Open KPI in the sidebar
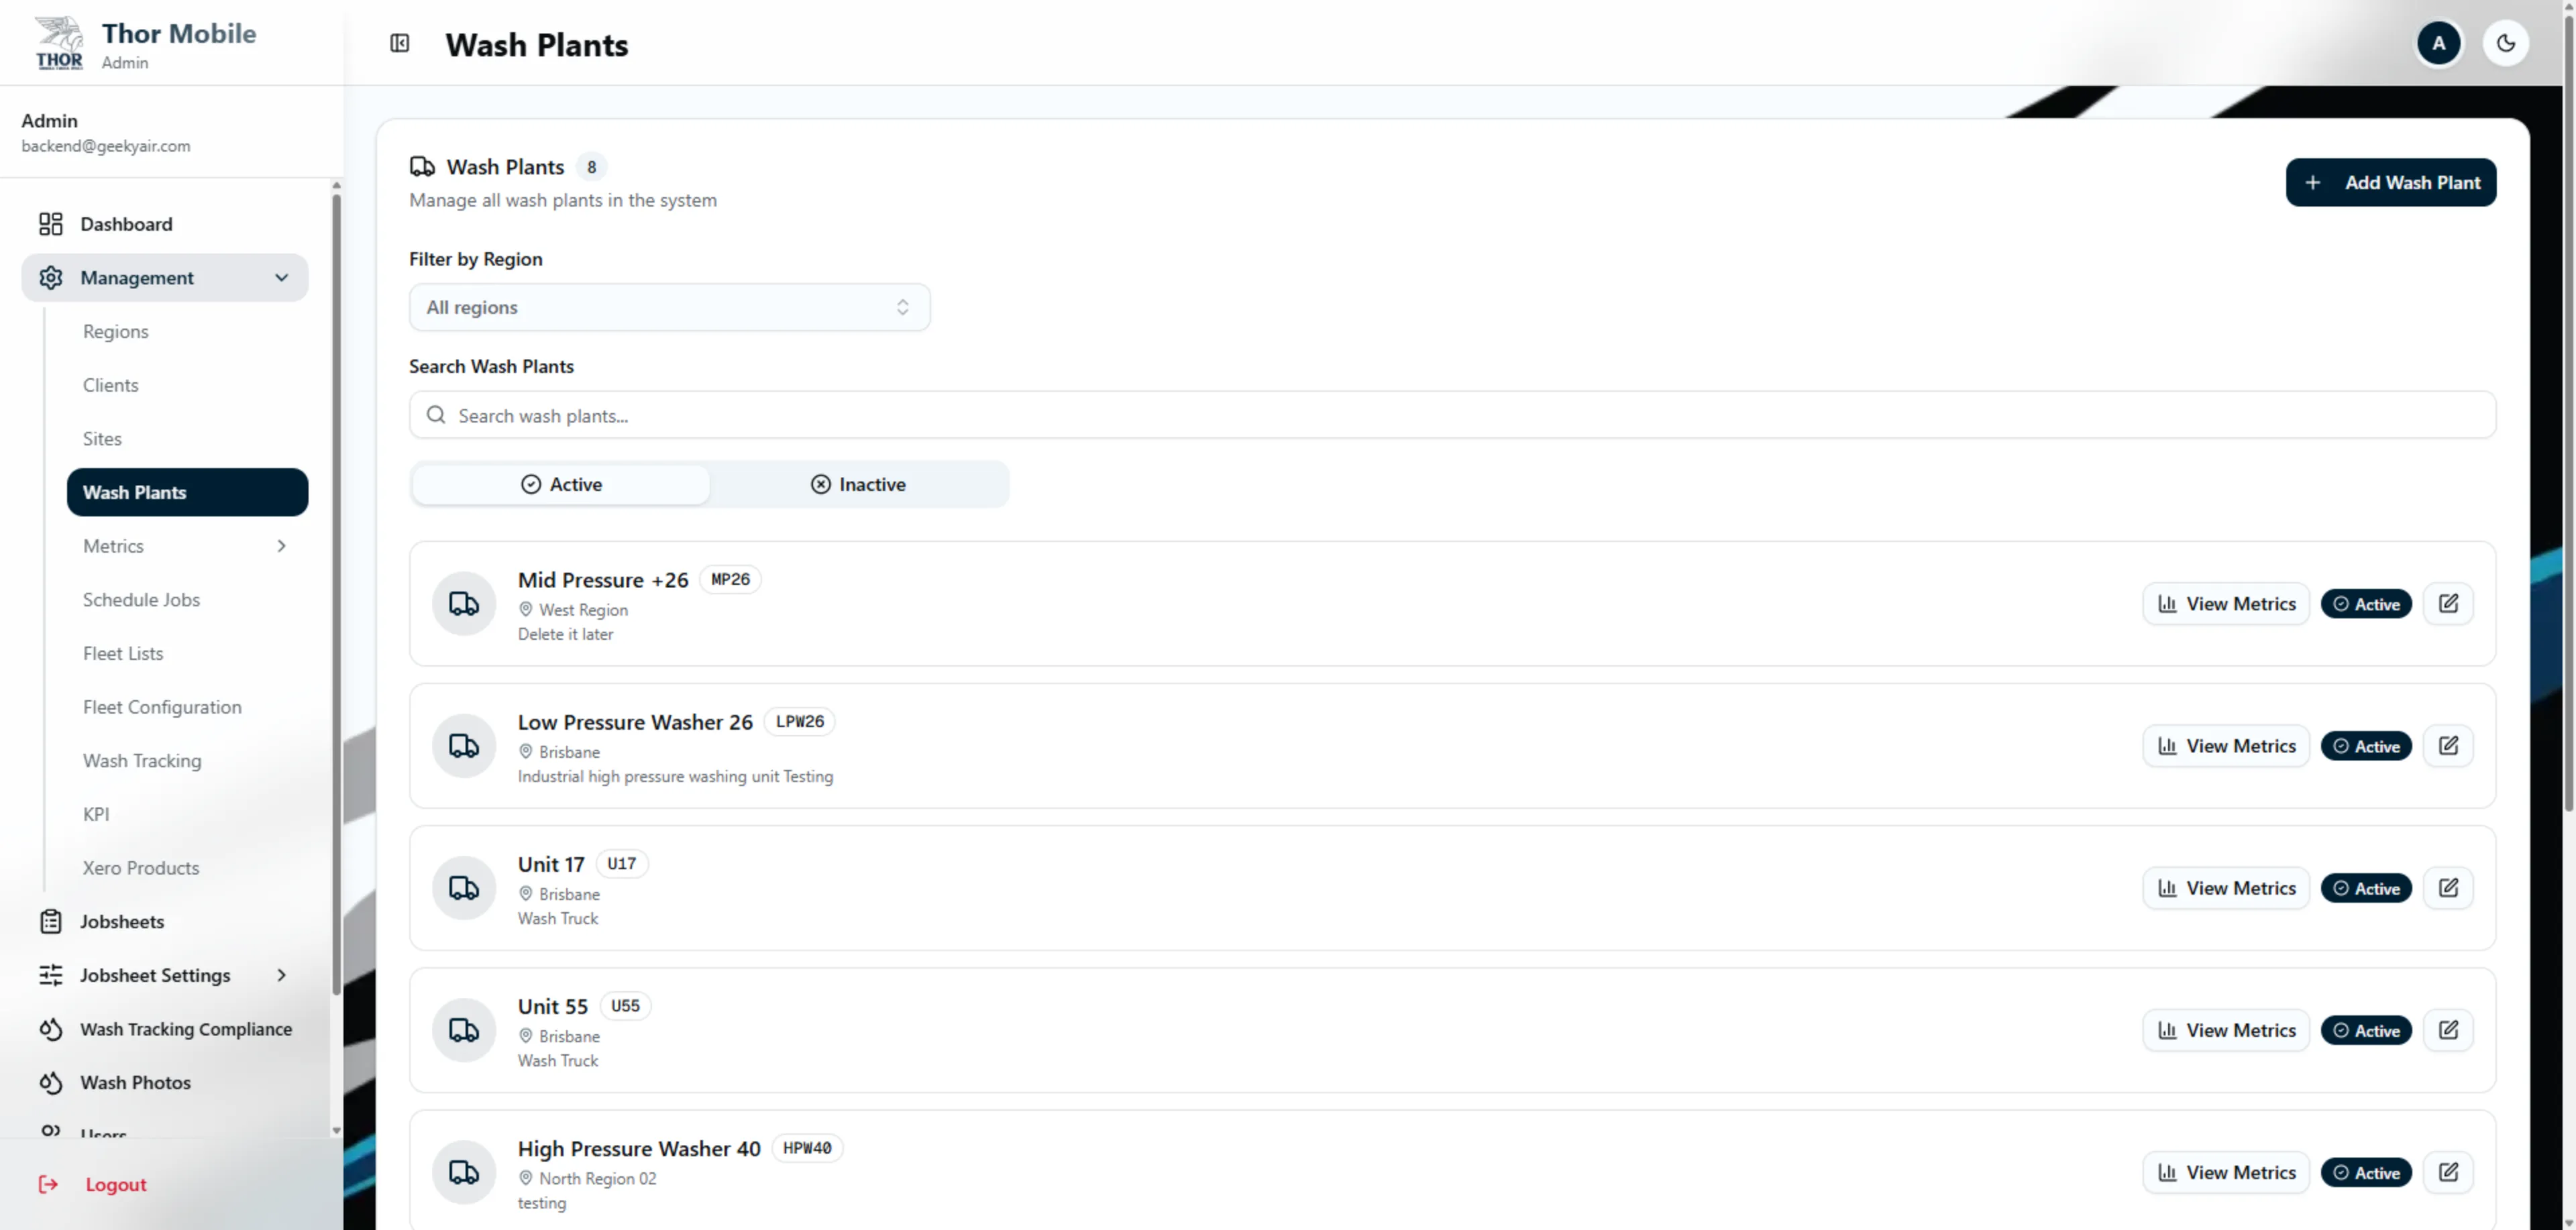The width and height of the screenshot is (2576, 1230). 187,814
